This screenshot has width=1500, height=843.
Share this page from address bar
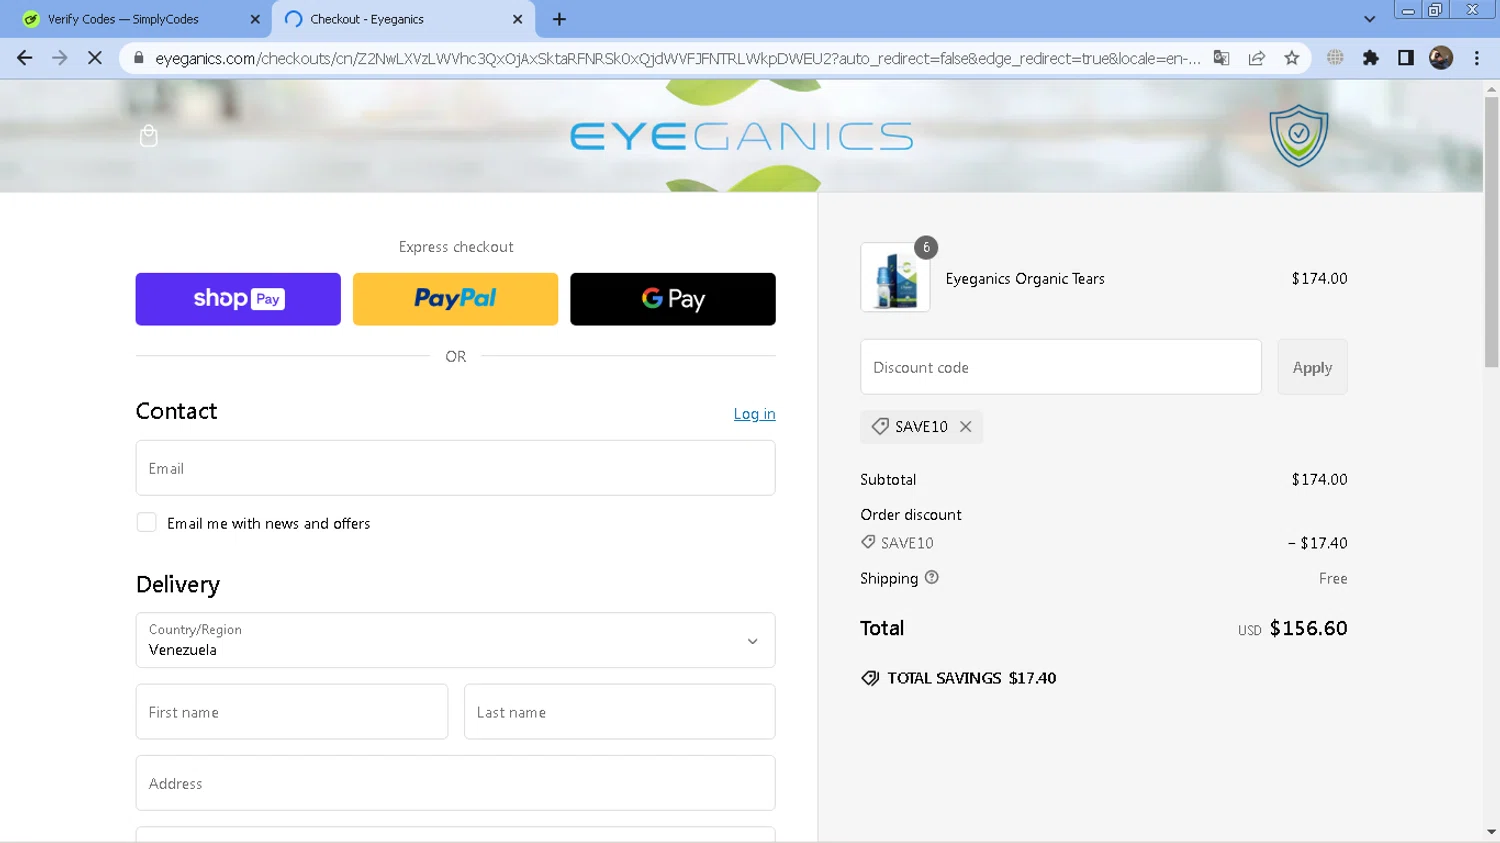click(x=1257, y=58)
